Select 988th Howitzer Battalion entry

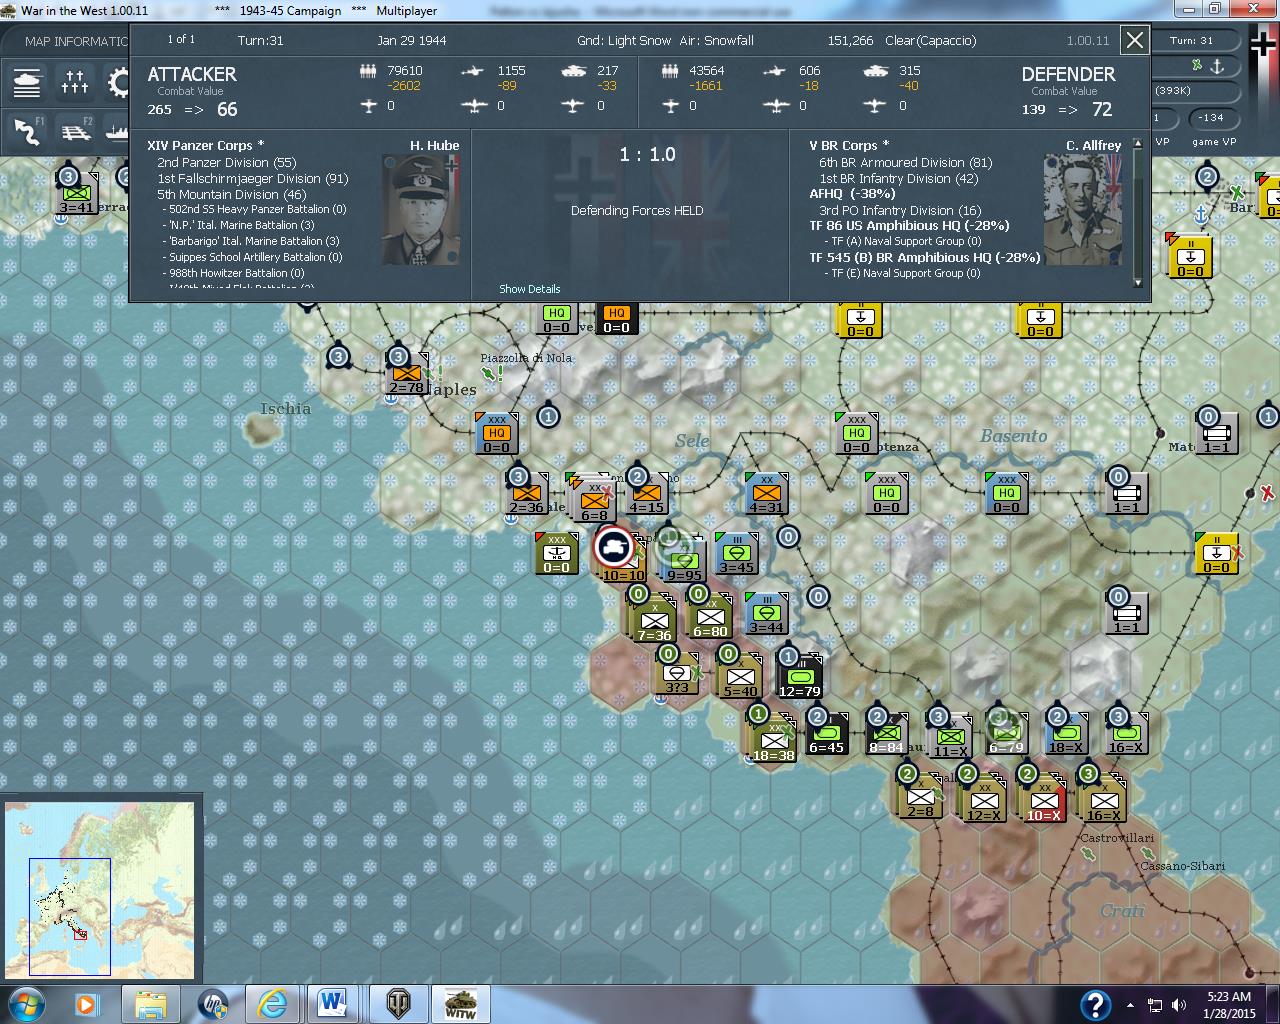235,273
